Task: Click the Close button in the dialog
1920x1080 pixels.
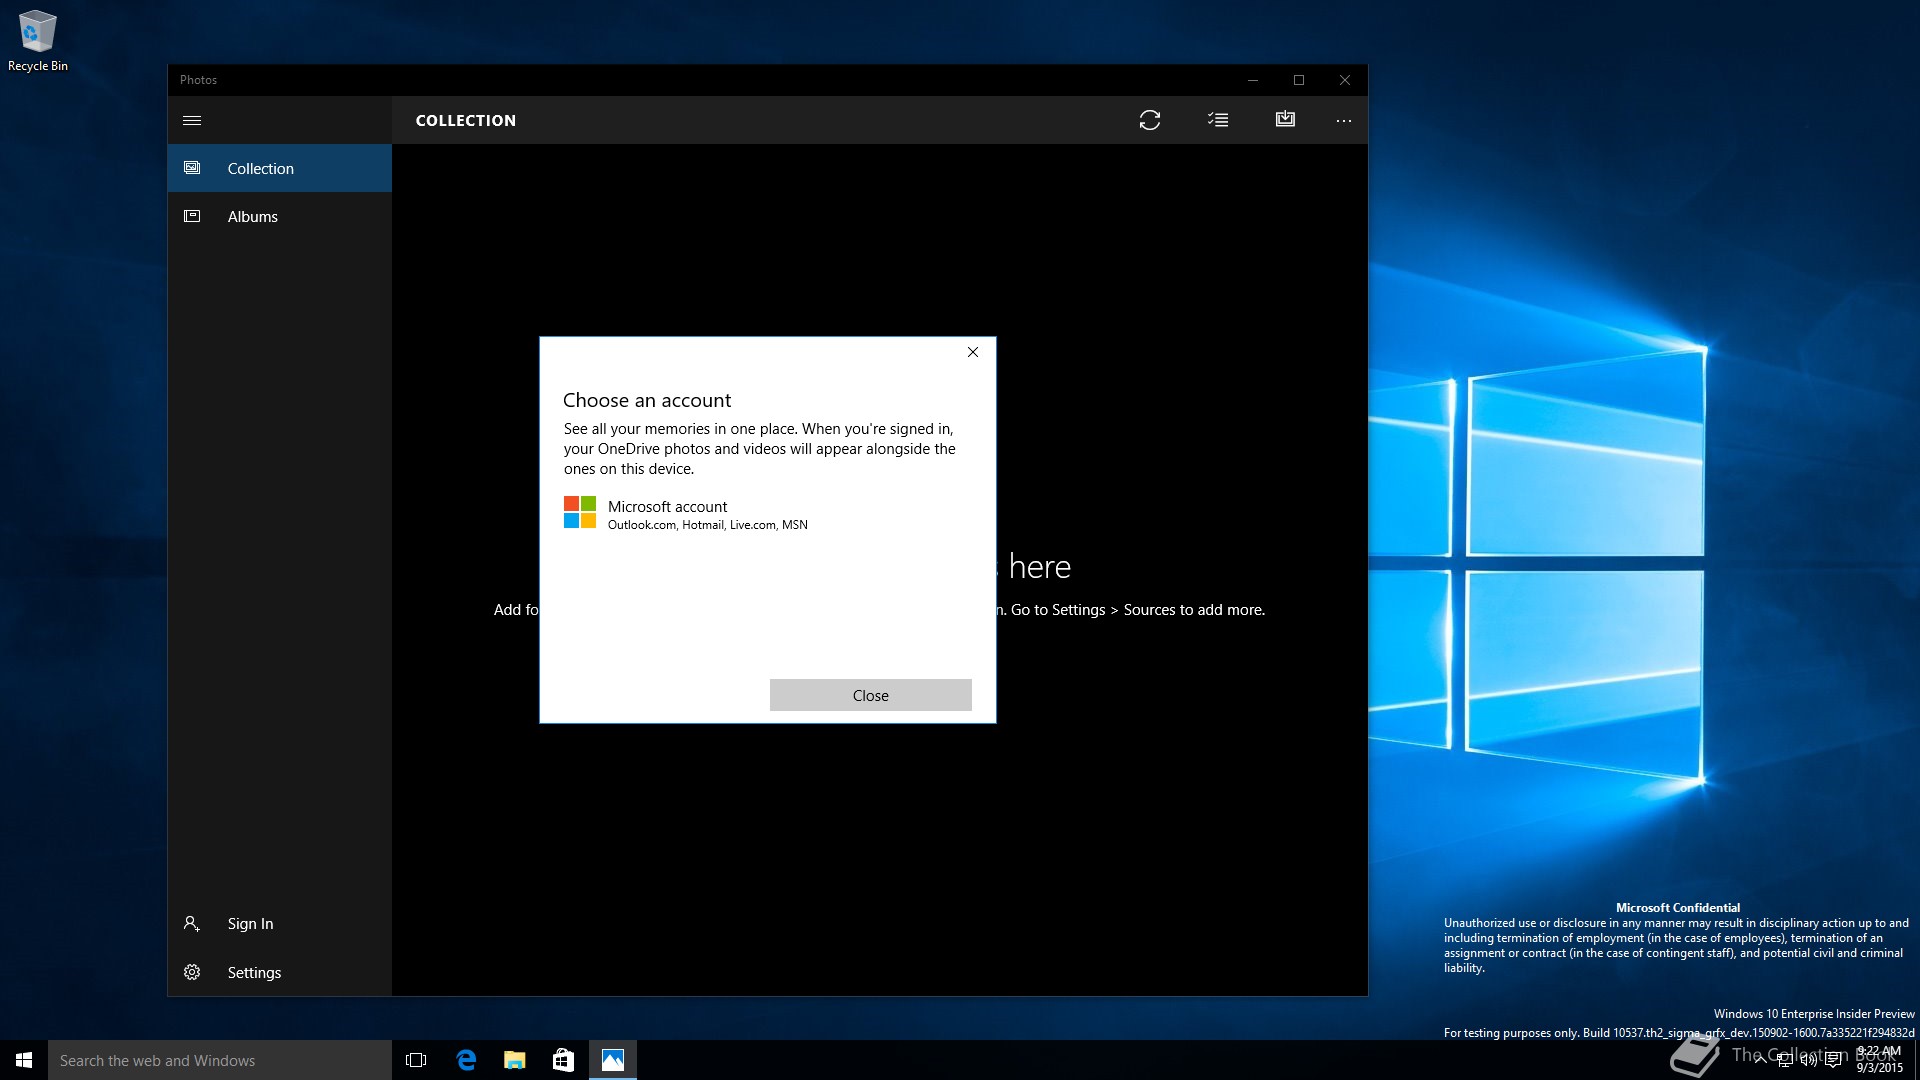Action: 870,695
